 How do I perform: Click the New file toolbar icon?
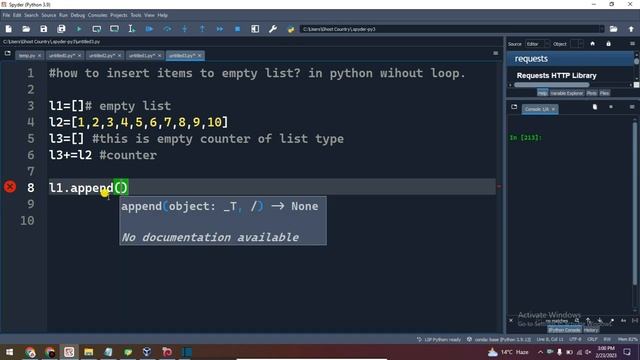point(9,29)
